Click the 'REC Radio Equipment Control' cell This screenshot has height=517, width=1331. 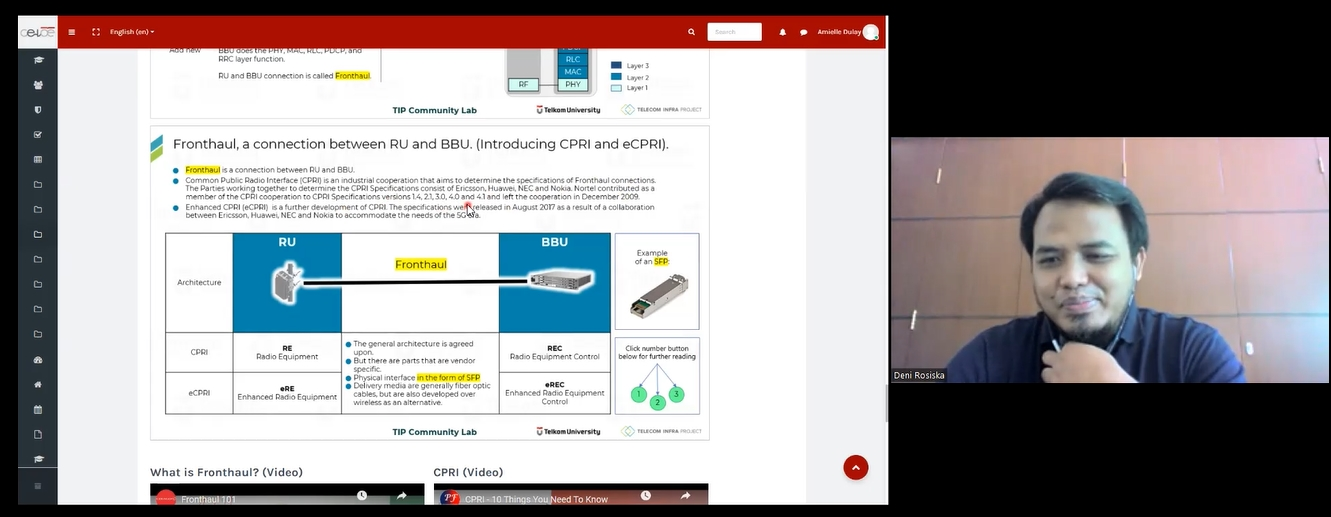(554, 352)
